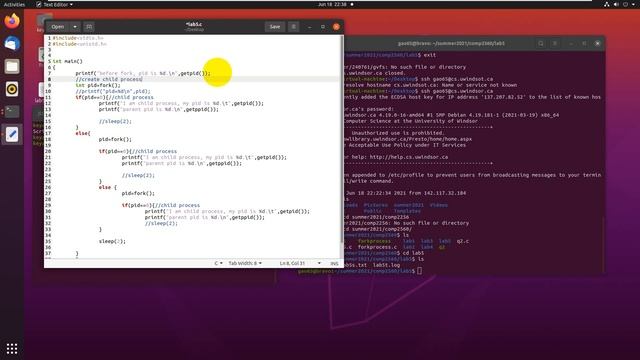Close the Terminal window
Viewport: 640px width, 360px height.
tap(598, 43)
